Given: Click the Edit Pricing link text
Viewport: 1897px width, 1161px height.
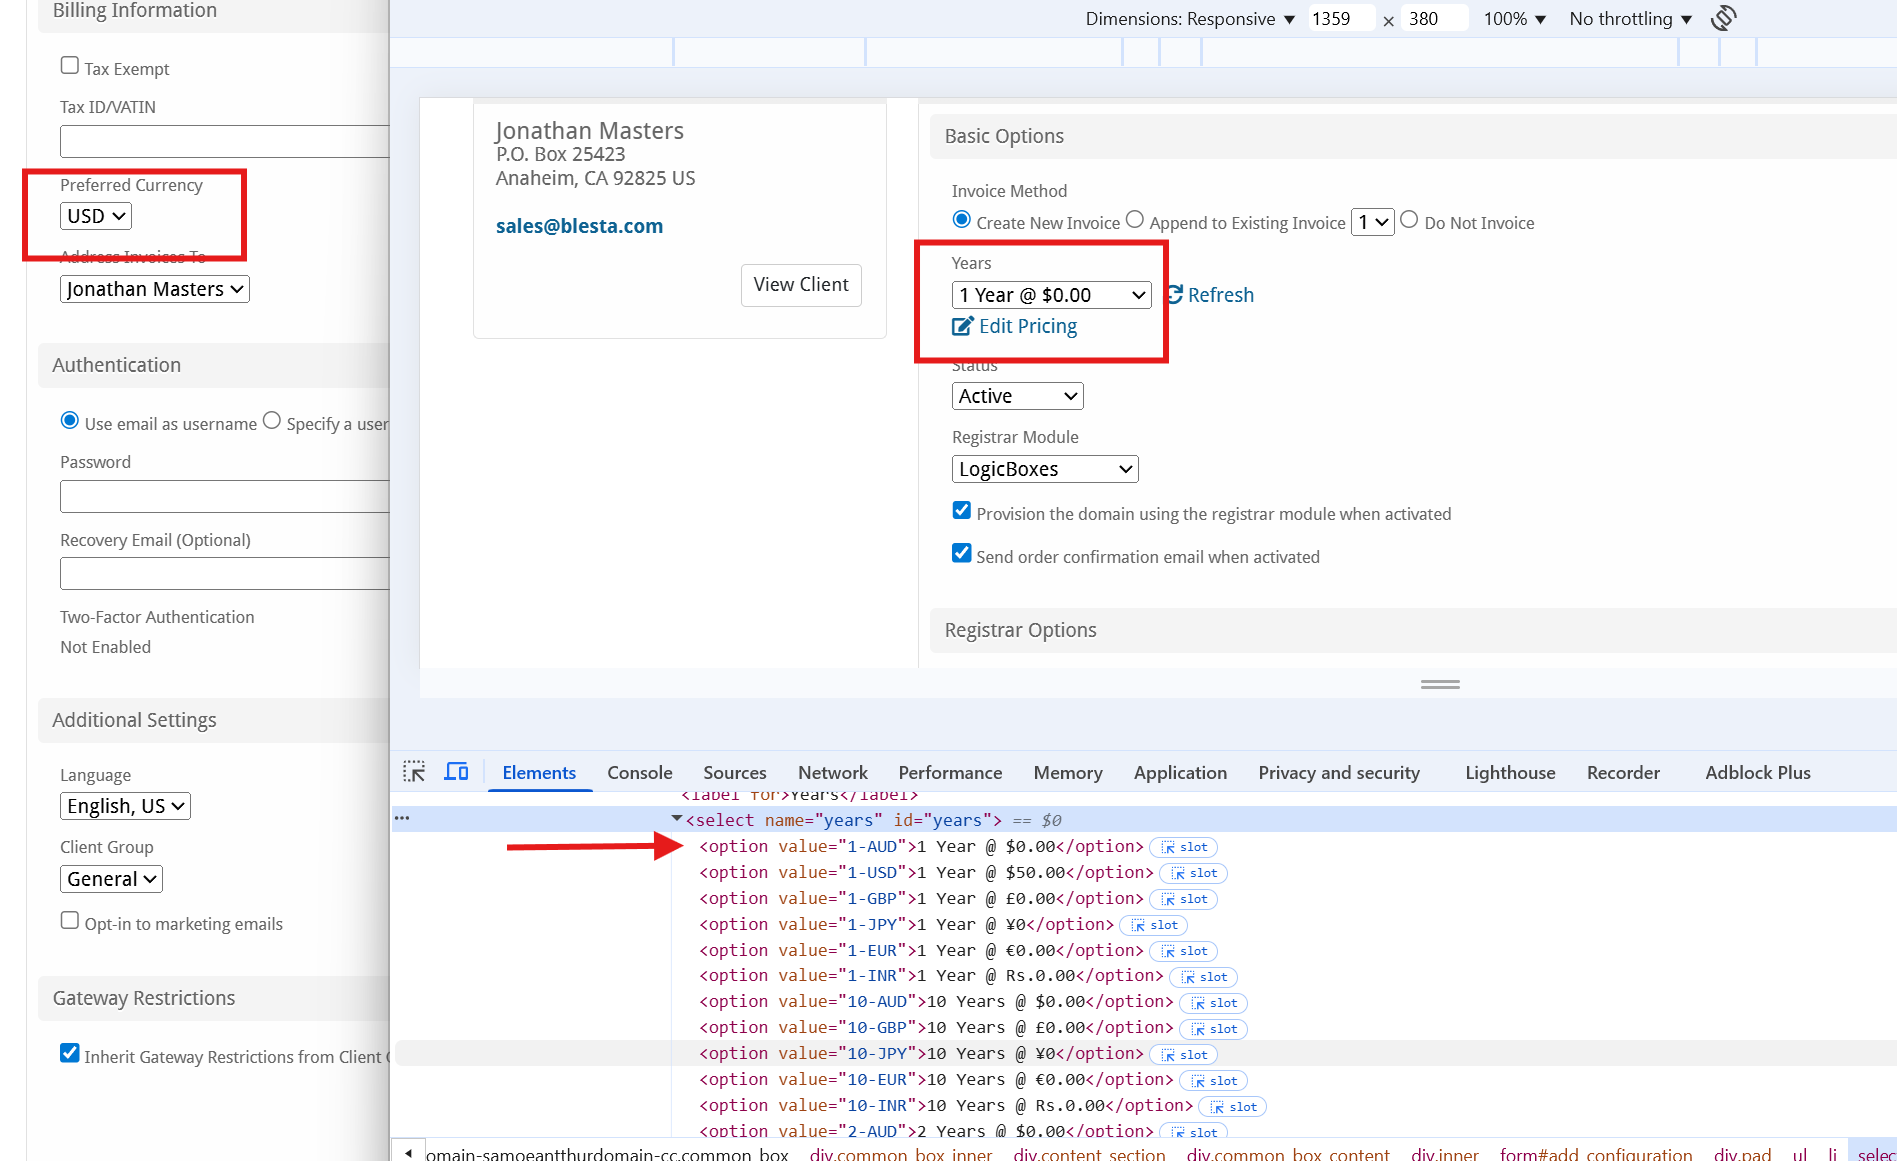Looking at the screenshot, I should [1028, 326].
